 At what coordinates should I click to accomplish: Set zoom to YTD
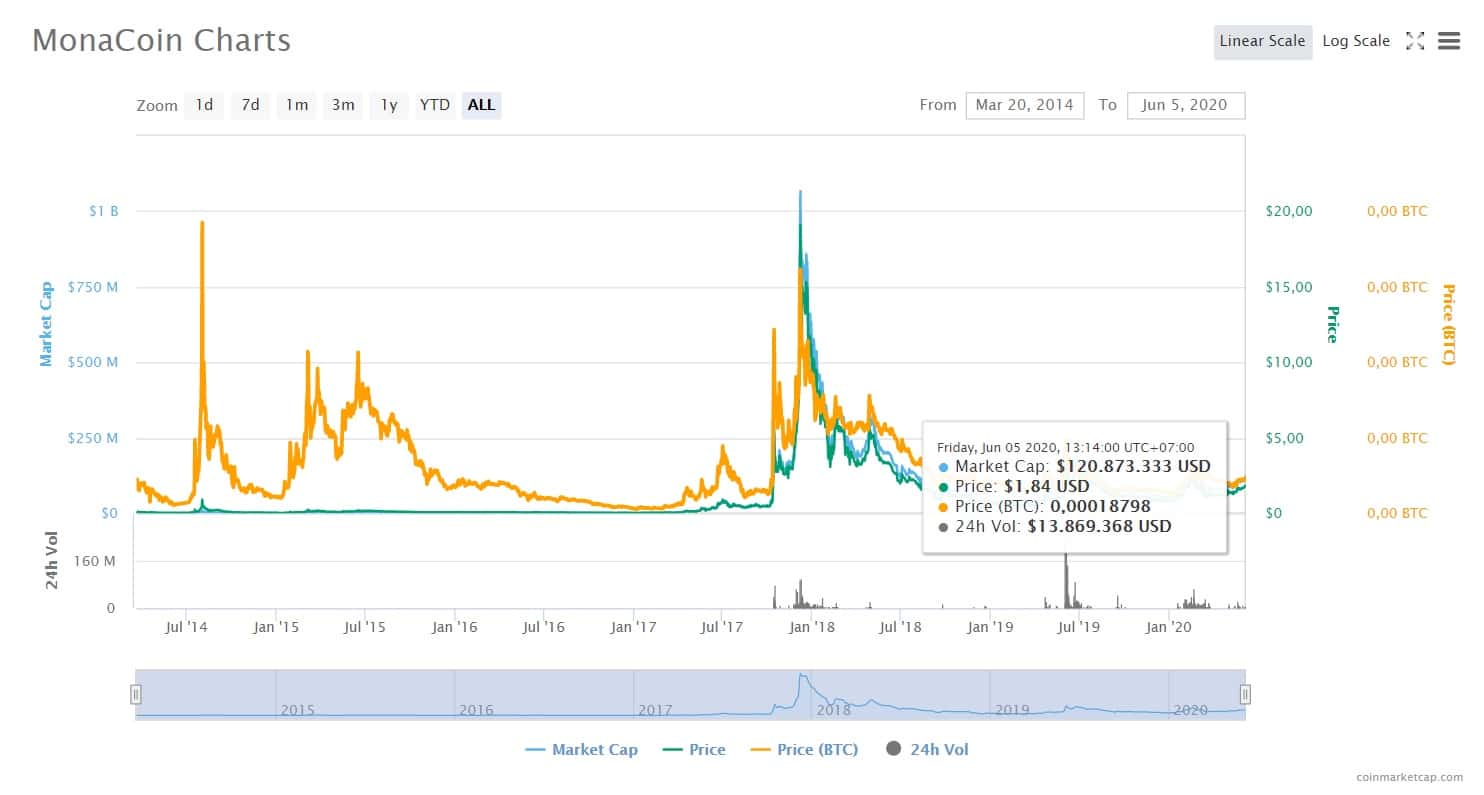(x=435, y=105)
